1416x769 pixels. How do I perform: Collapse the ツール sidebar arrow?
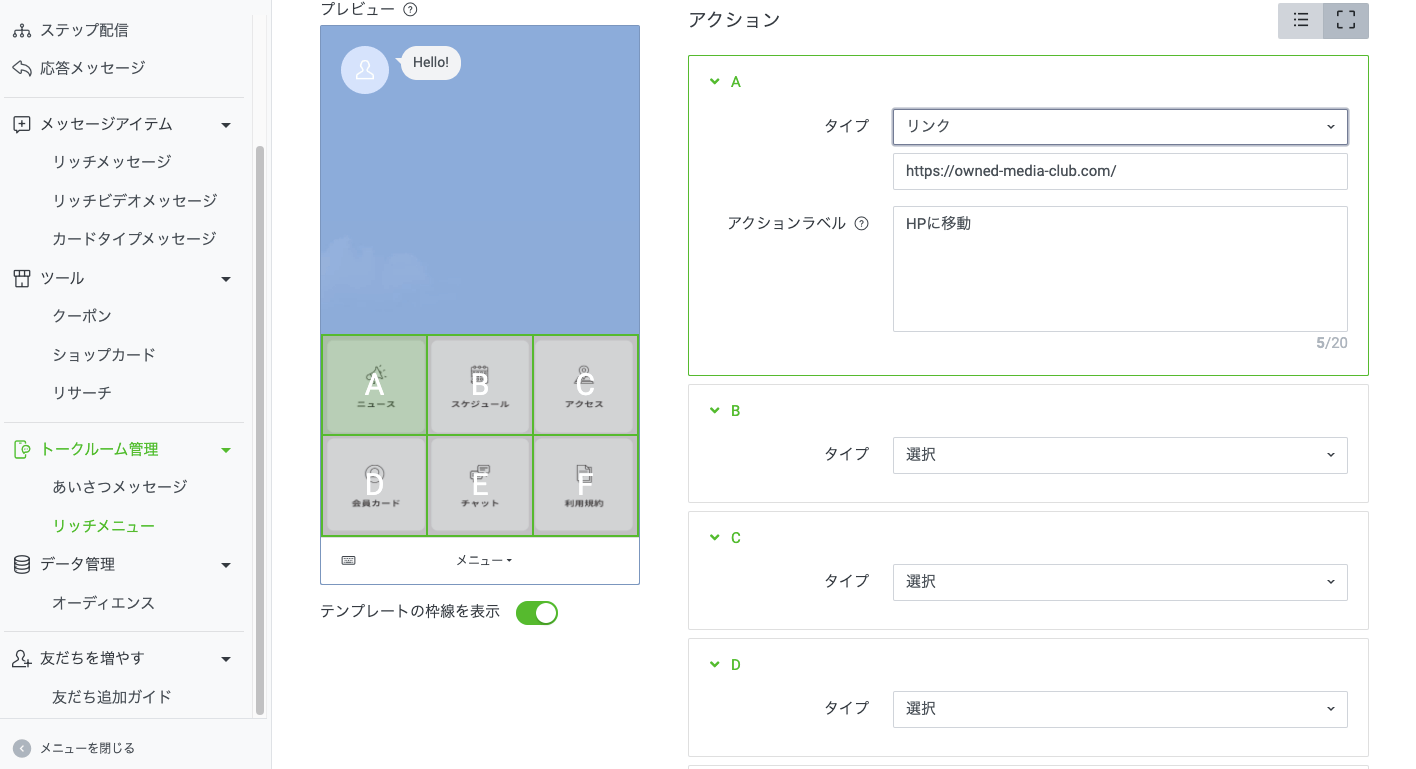click(226, 279)
